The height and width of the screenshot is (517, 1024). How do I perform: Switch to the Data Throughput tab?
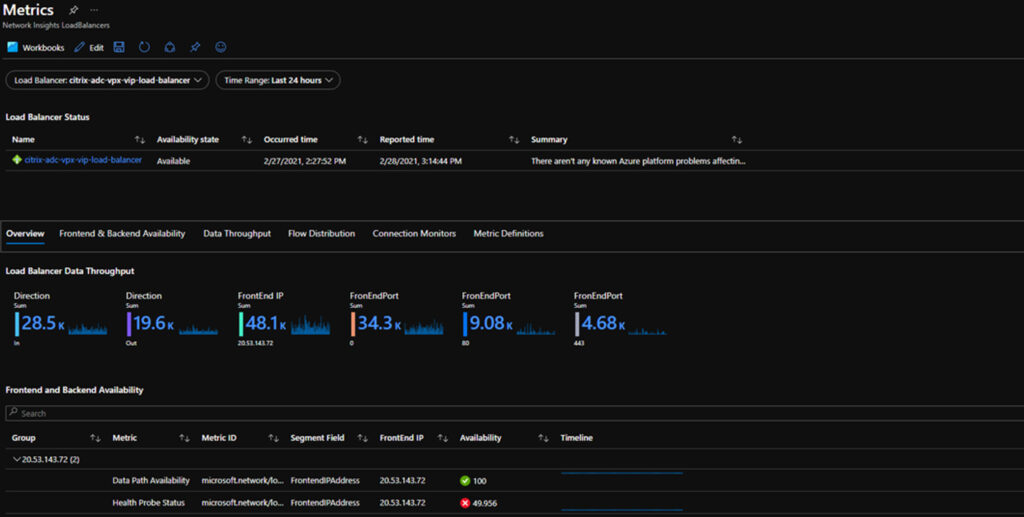(x=236, y=234)
